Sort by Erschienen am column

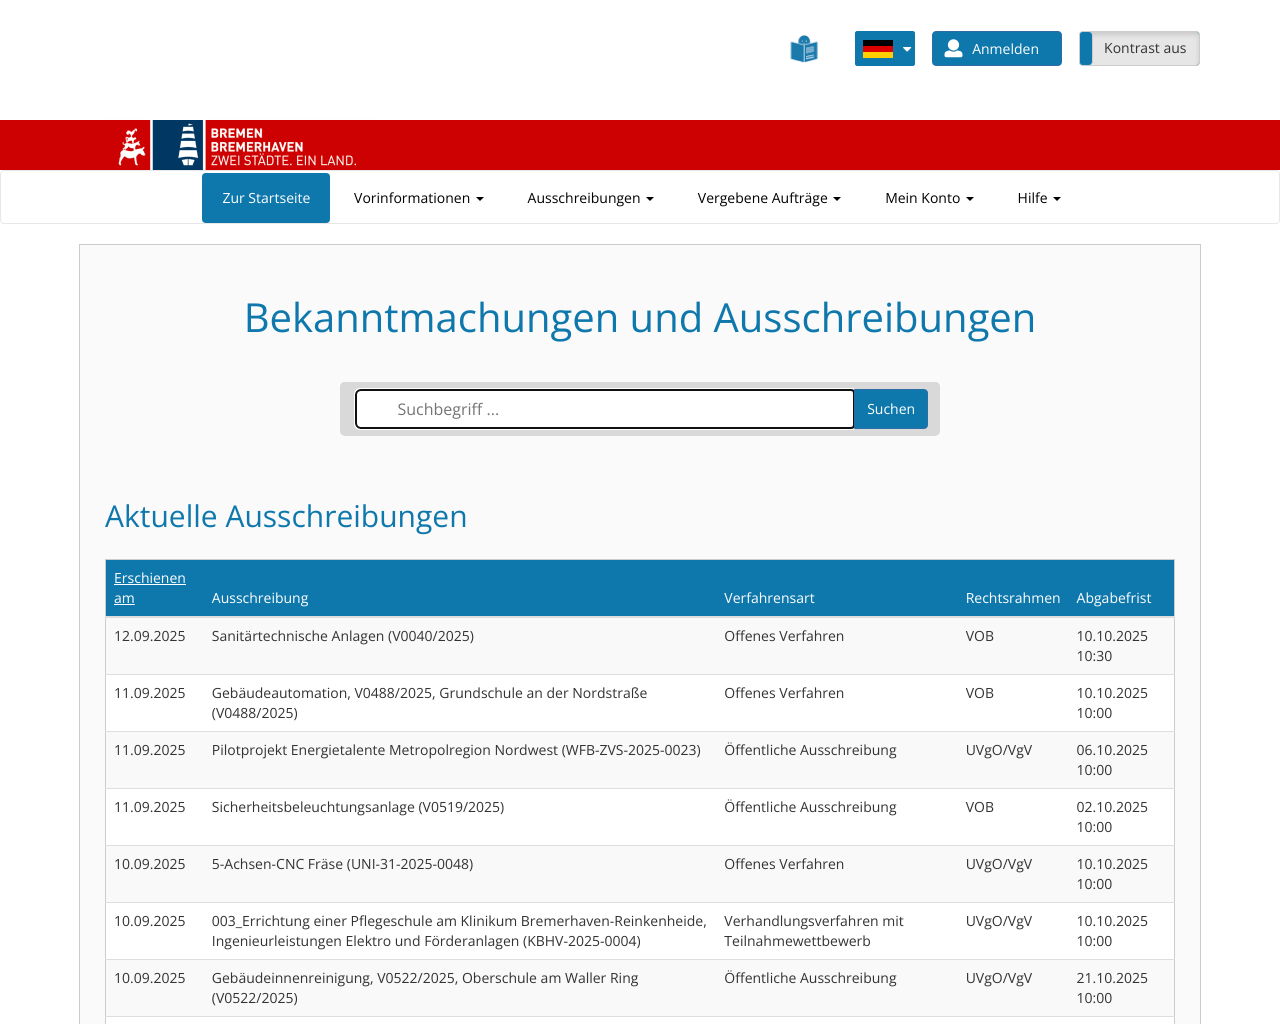[150, 588]
